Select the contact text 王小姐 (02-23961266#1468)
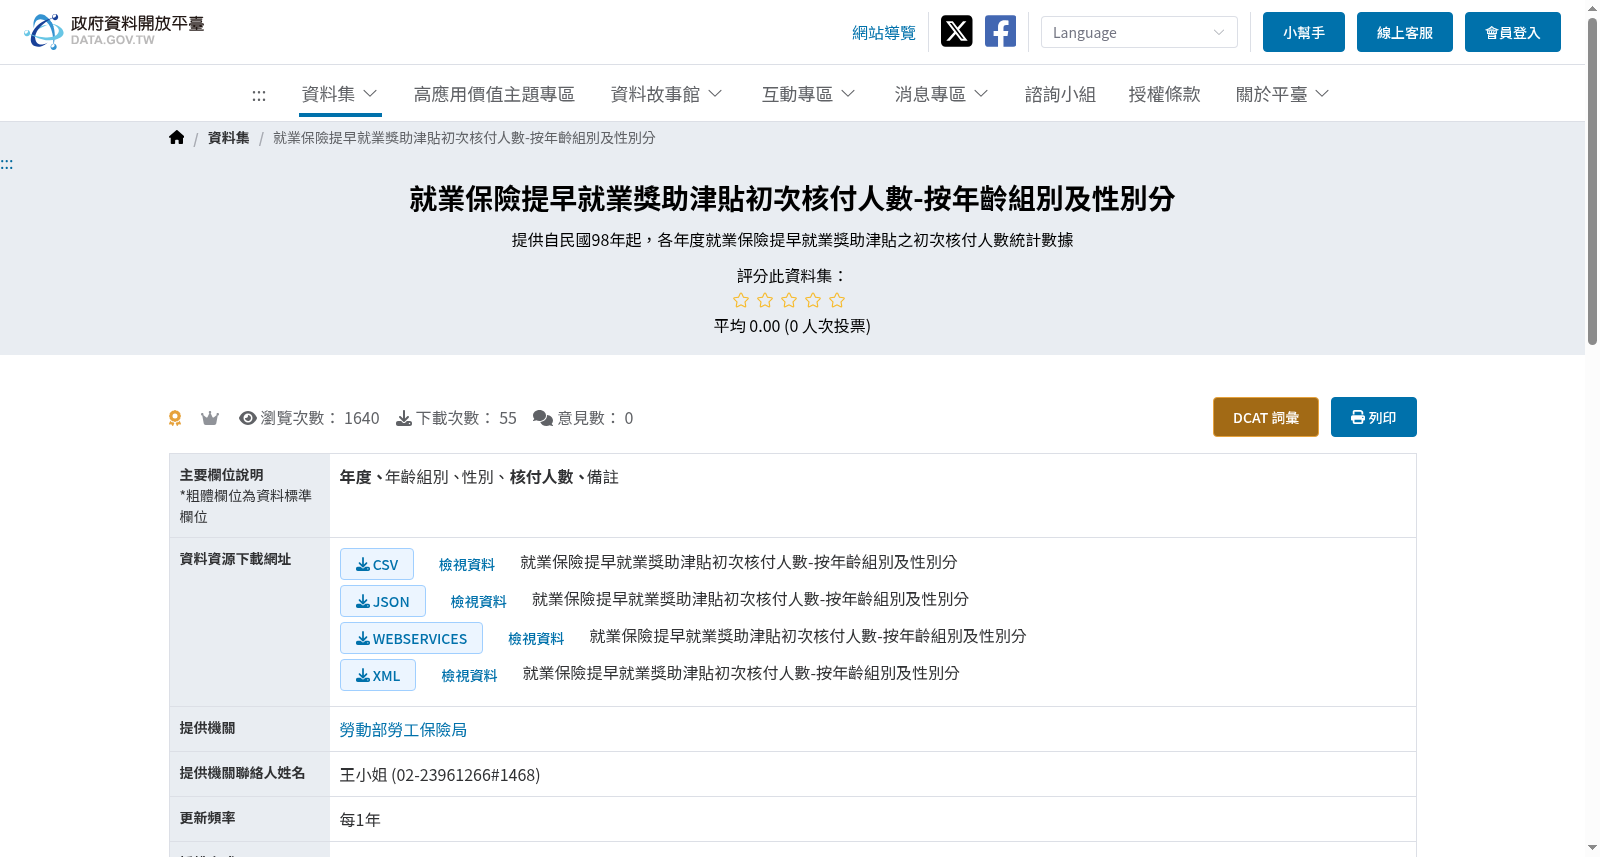The image size is (1600, 857). click(440, 775)
